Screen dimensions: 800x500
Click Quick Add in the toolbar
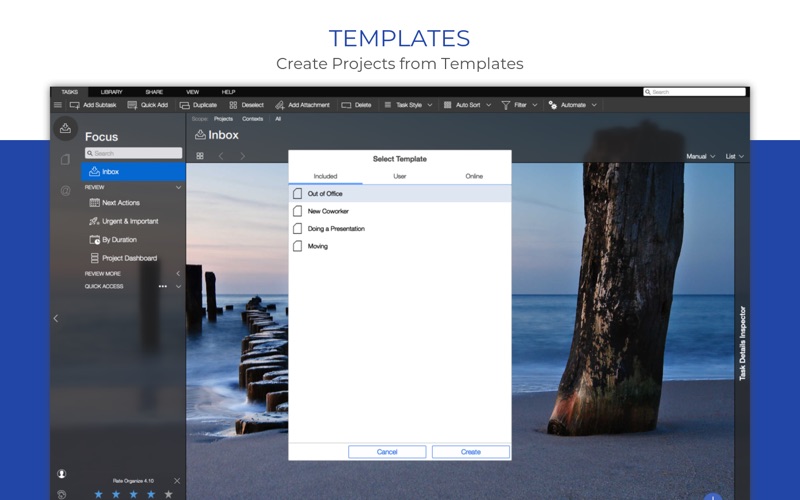pos(147,105)
